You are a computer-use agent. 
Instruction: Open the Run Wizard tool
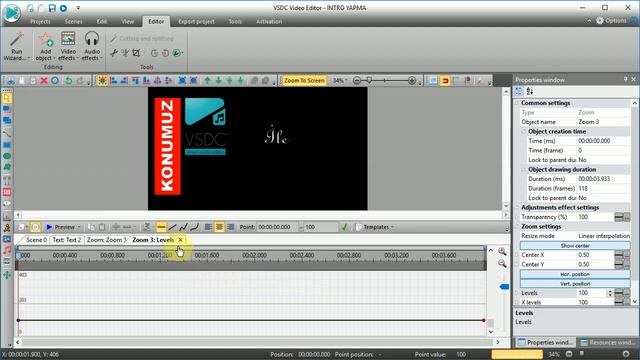point(16,46)
